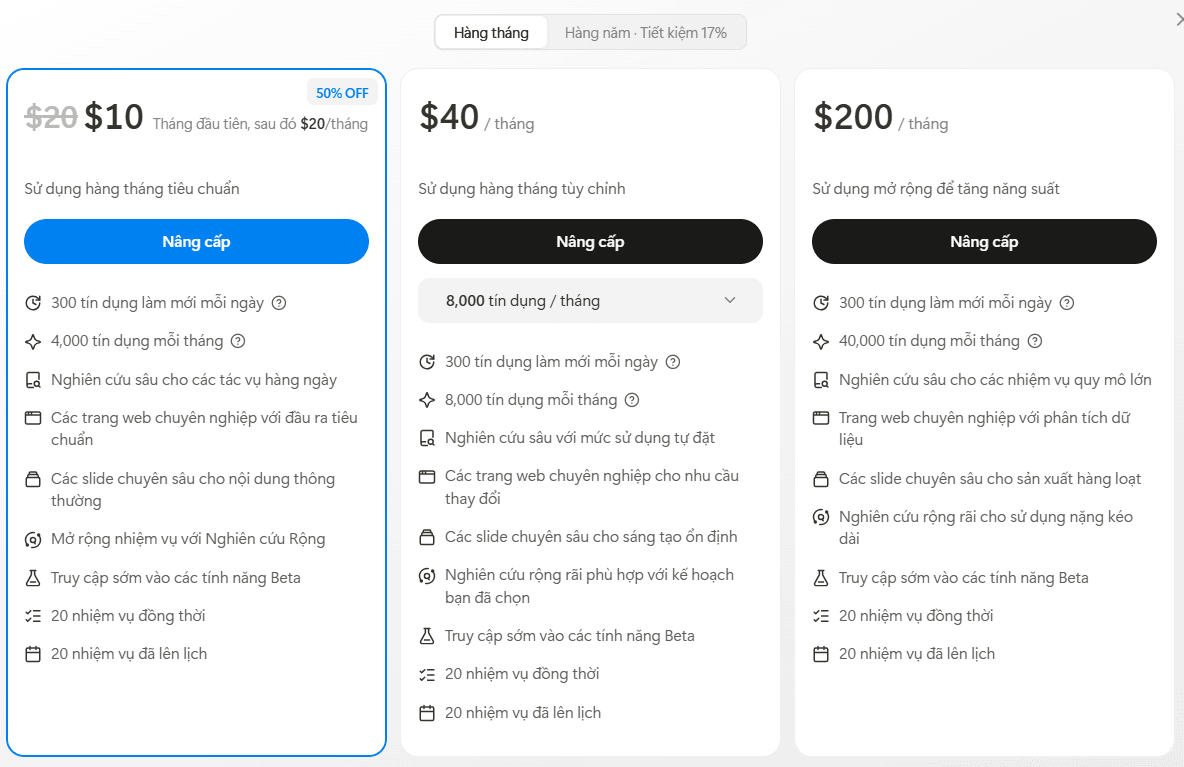The height and width of the screenshot is (767, 1184).
Task: Click help icon beside 300 tín dụng in $200 plan
Action: coord(1067,303)
